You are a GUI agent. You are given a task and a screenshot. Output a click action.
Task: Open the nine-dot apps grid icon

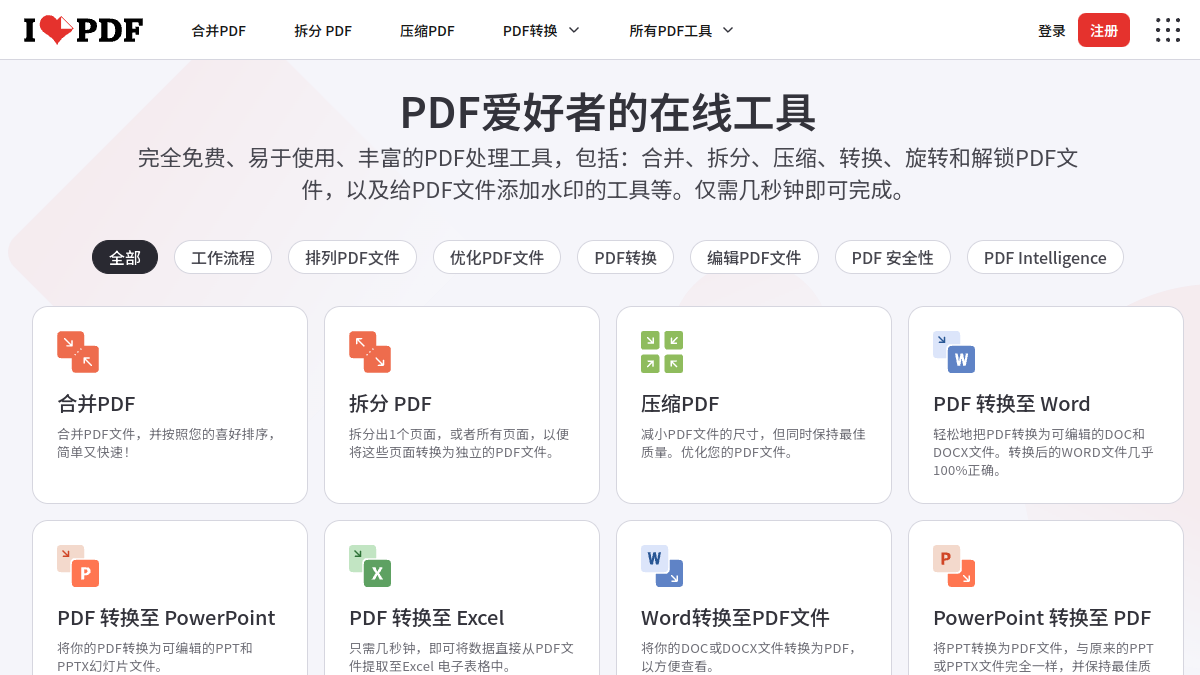1168,30
